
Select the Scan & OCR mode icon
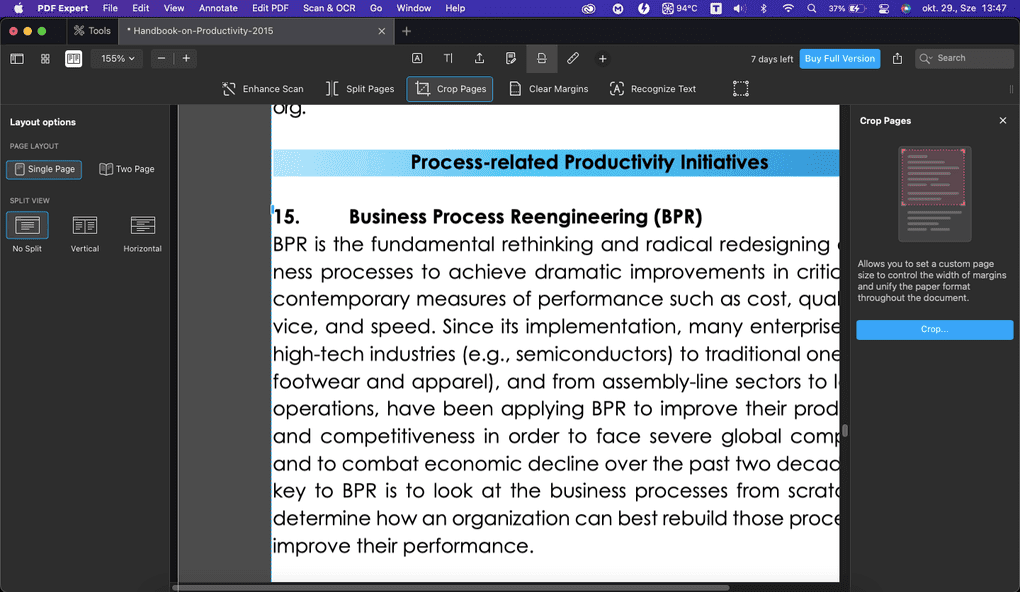541,58
